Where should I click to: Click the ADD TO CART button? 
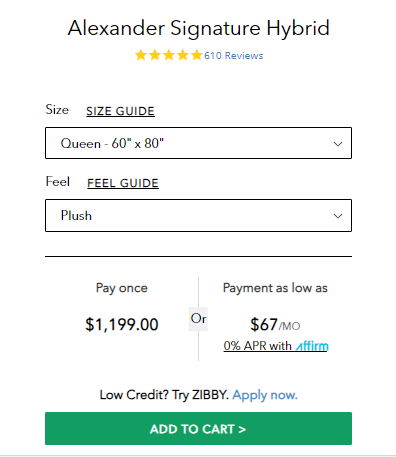[198, 429]
